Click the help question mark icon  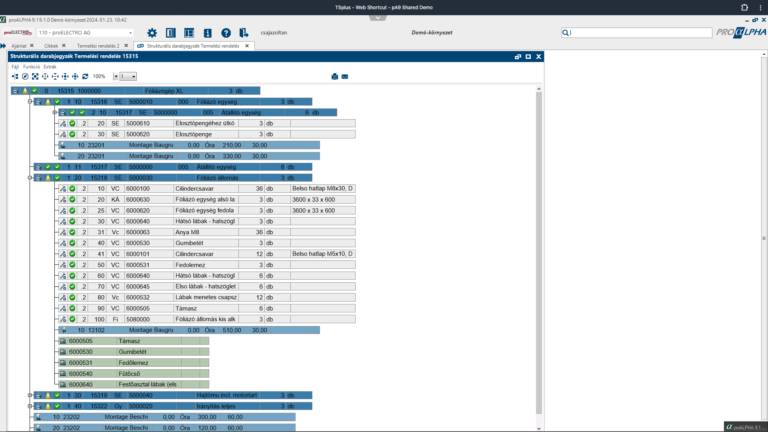click(226, 33)
